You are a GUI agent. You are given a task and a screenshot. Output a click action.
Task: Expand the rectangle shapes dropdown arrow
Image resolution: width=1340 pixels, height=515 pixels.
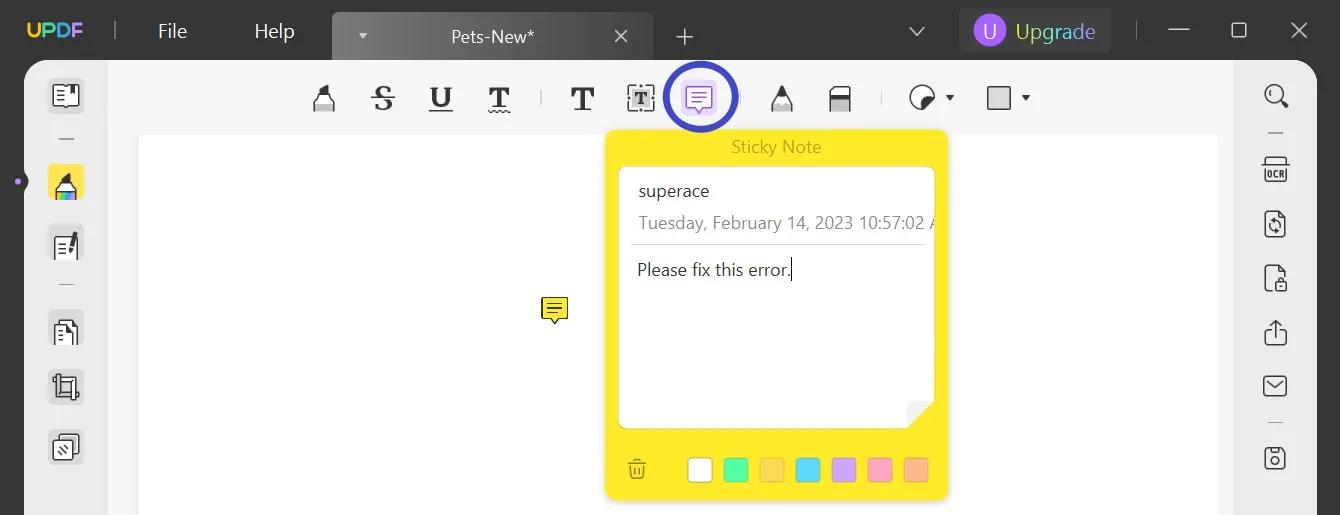point(1026,98)
